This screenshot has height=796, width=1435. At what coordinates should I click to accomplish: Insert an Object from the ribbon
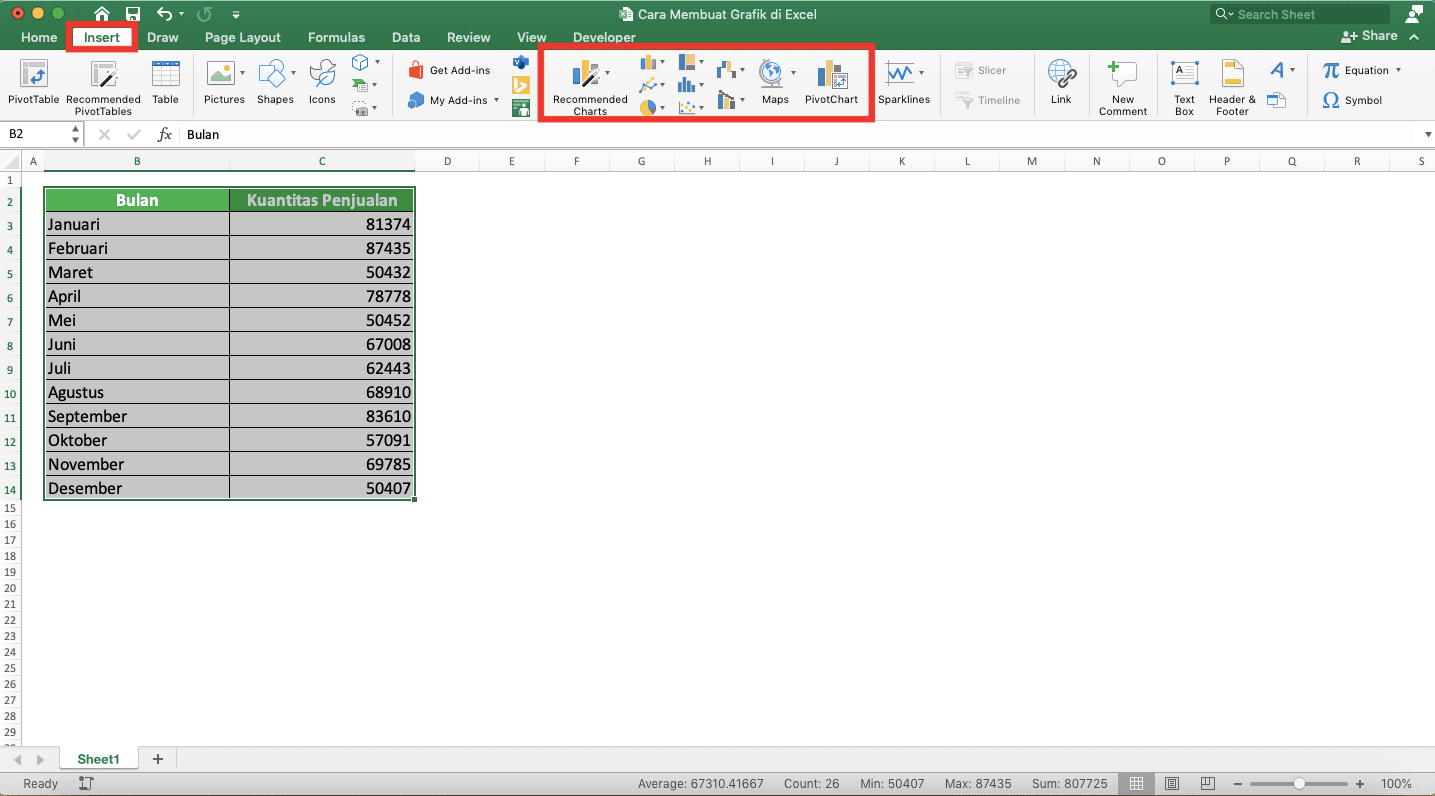(1276, 100)
